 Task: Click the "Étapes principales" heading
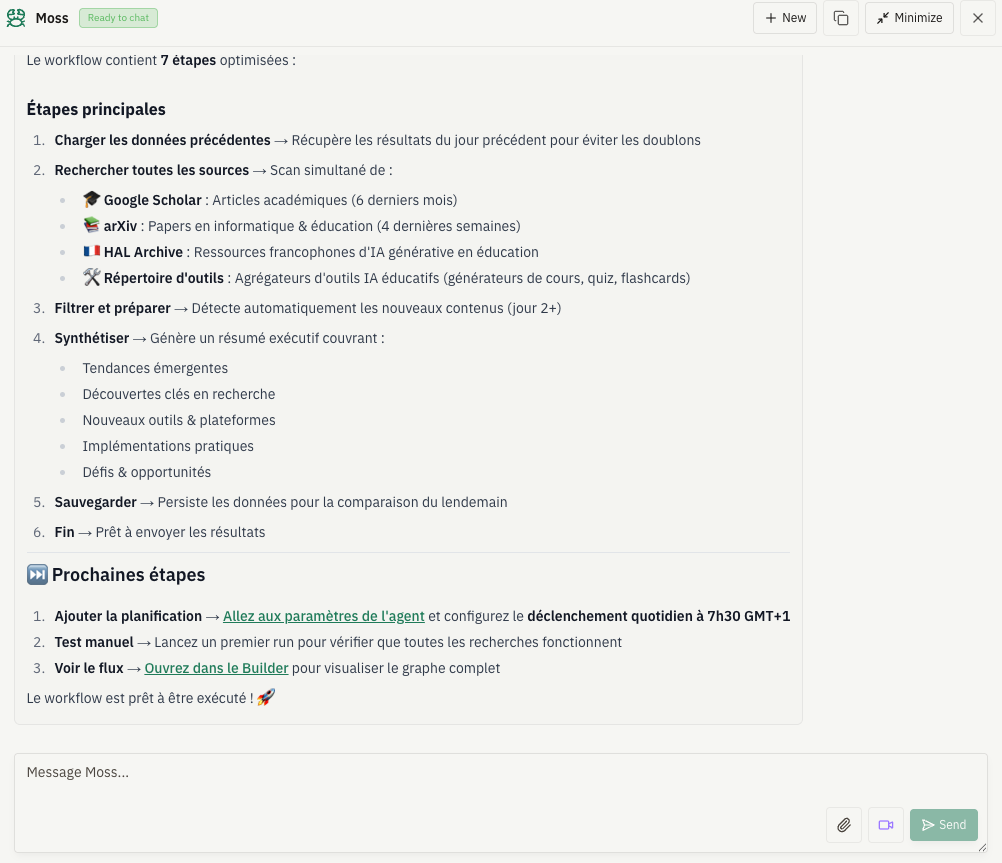96,109
